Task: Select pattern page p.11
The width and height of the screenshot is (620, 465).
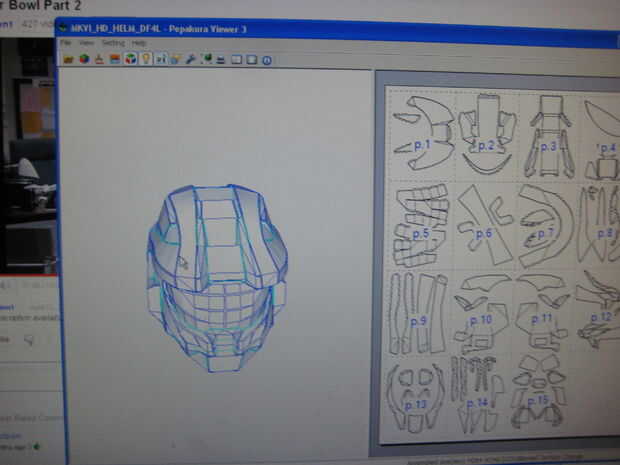Action: tap(542, 314)
